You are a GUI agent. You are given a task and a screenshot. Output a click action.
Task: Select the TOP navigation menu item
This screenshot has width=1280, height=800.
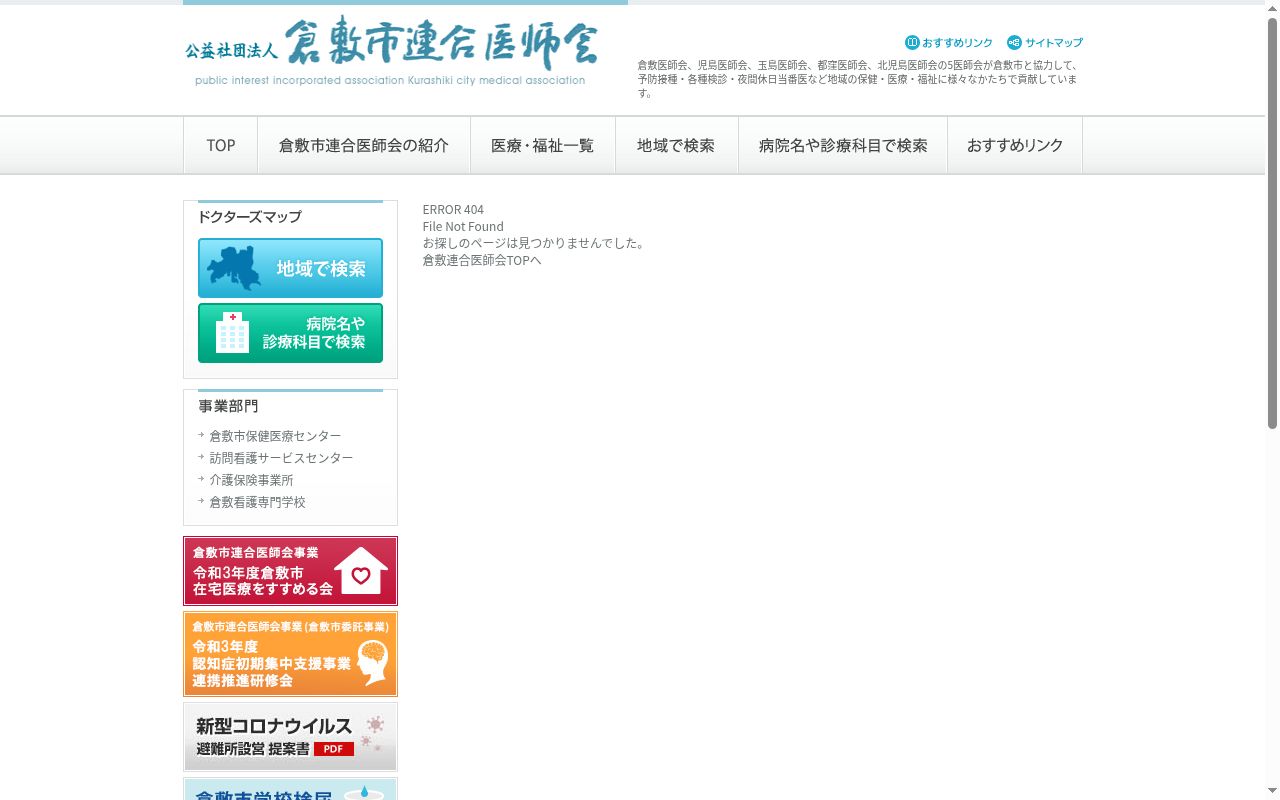pyautogui.click(x=221, y=146)
